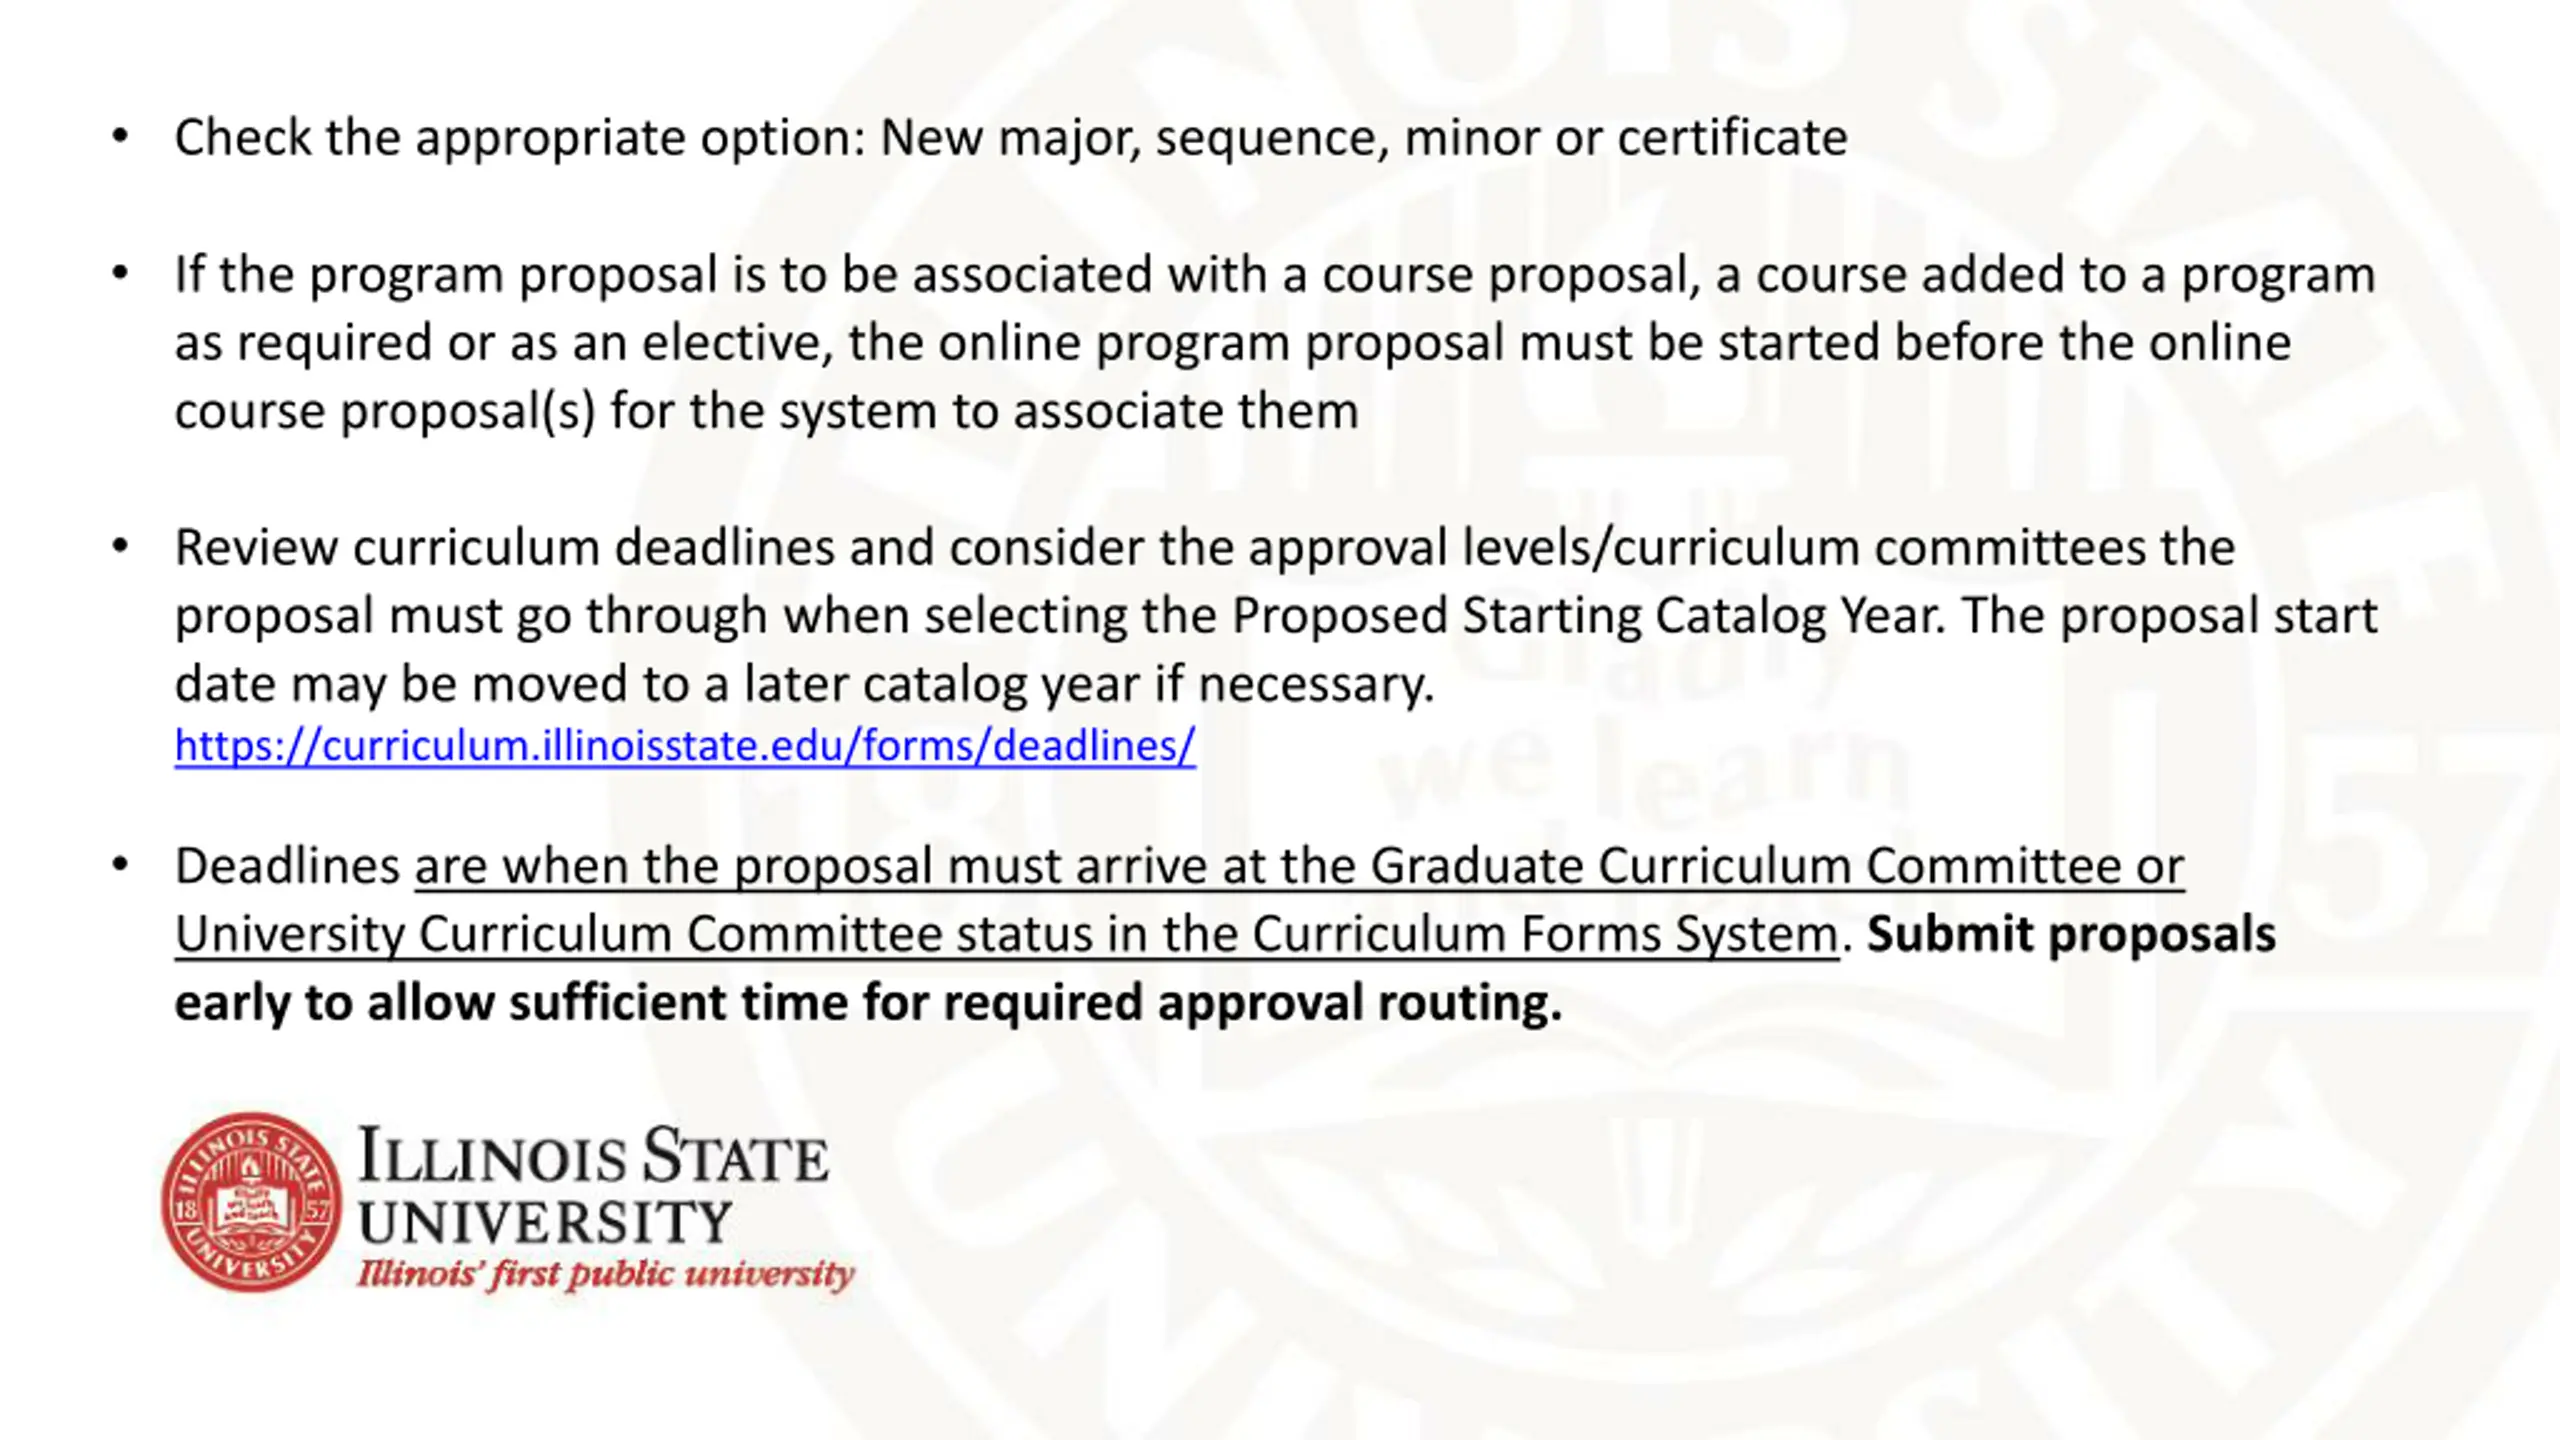The image size is (2560, 1440).
Task: Click the line starting "course proposal(s) for the system"
Action: pos(766,412)
